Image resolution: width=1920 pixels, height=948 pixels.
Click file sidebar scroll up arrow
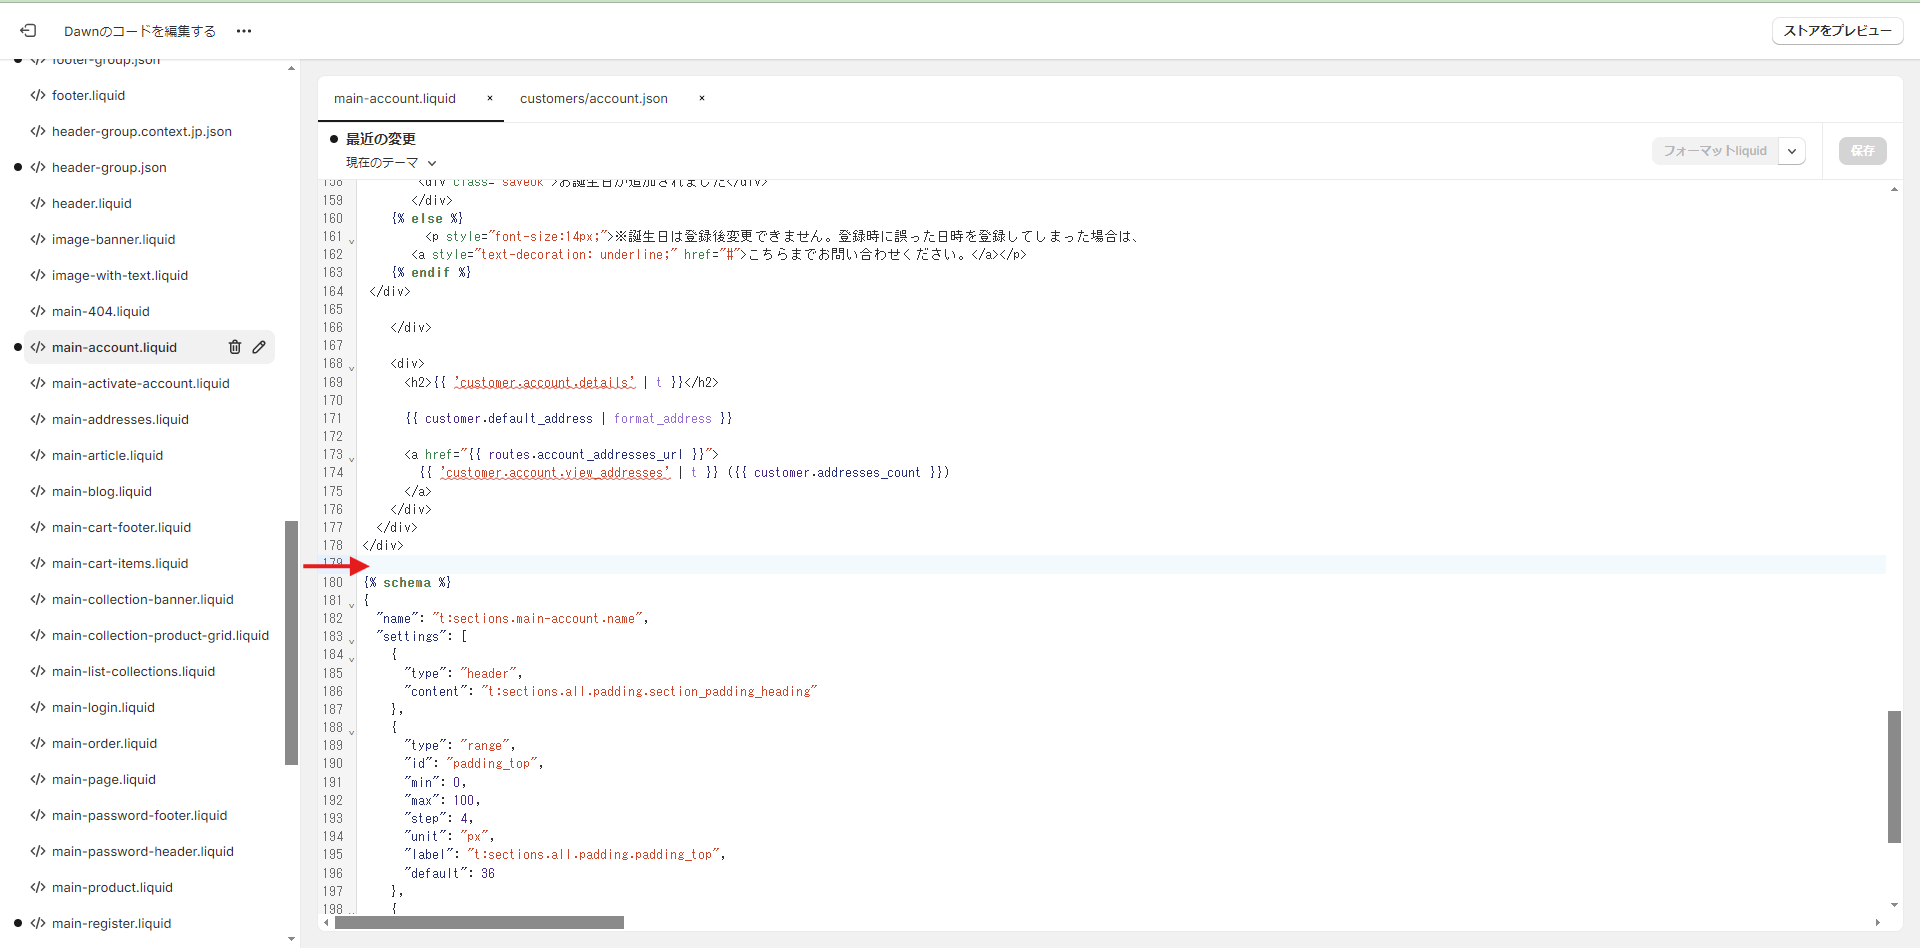tap(291, 68)
